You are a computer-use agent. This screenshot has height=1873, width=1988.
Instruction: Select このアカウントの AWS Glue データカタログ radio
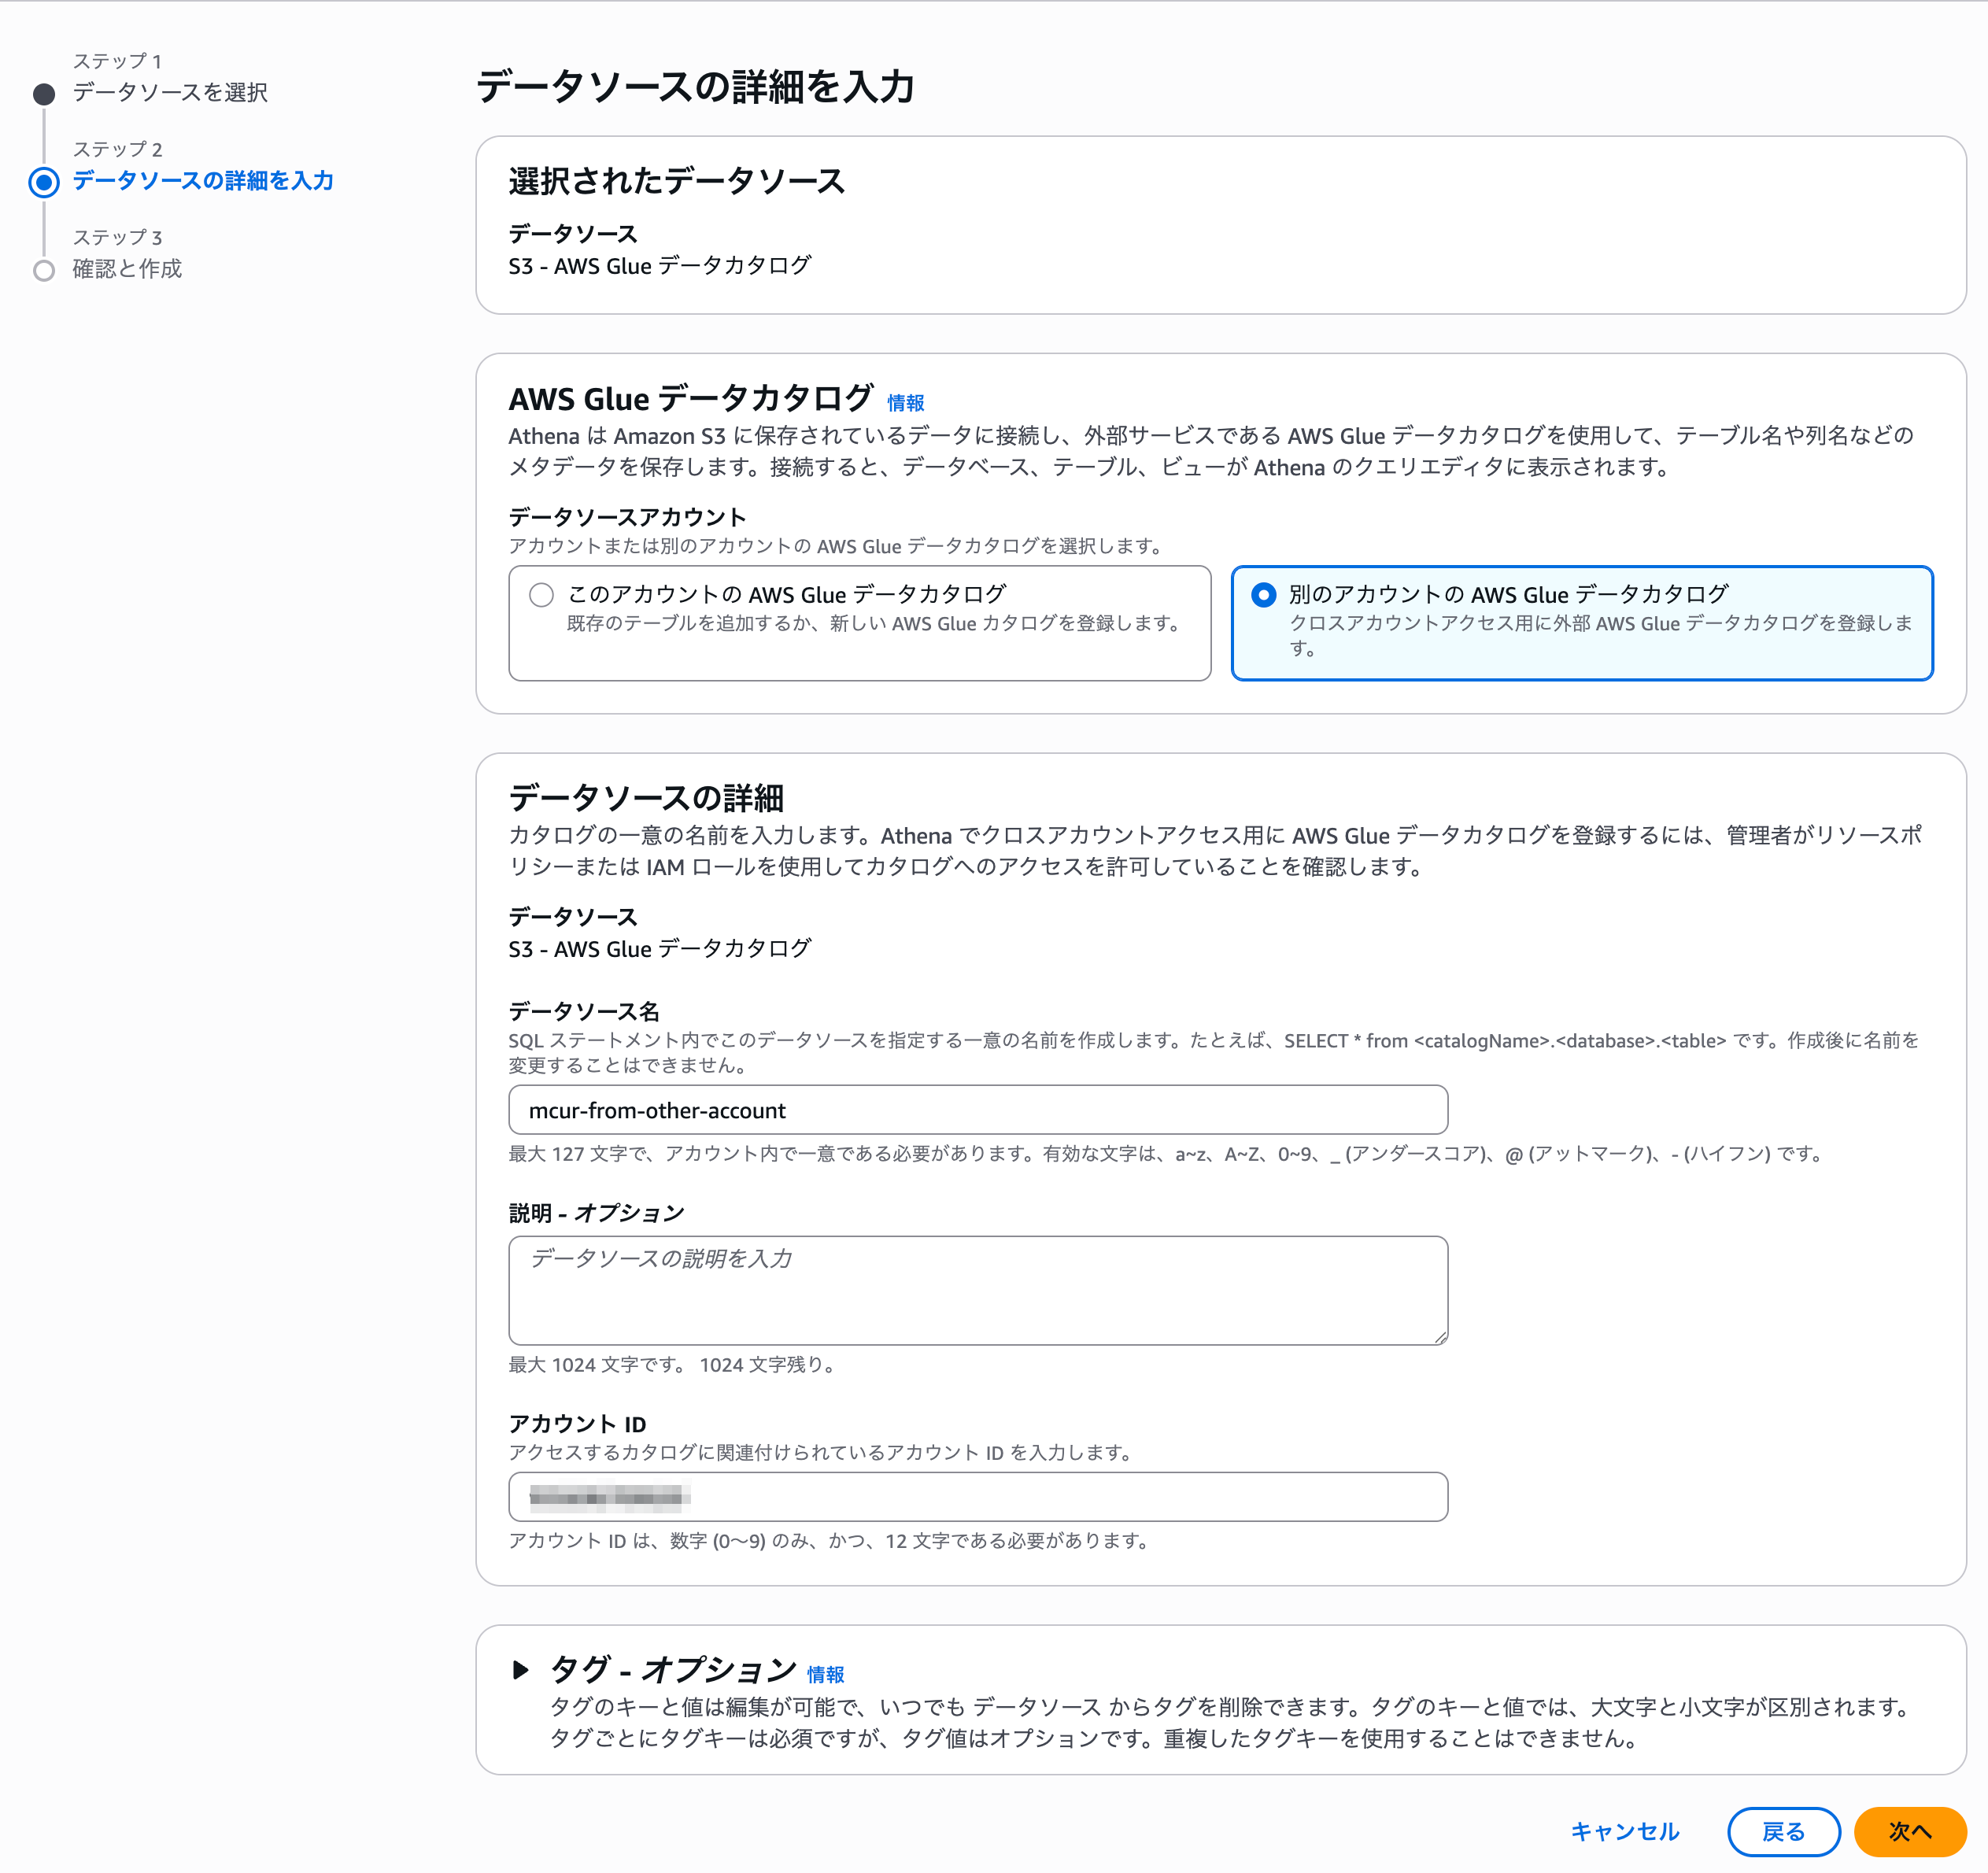point(541,595)
